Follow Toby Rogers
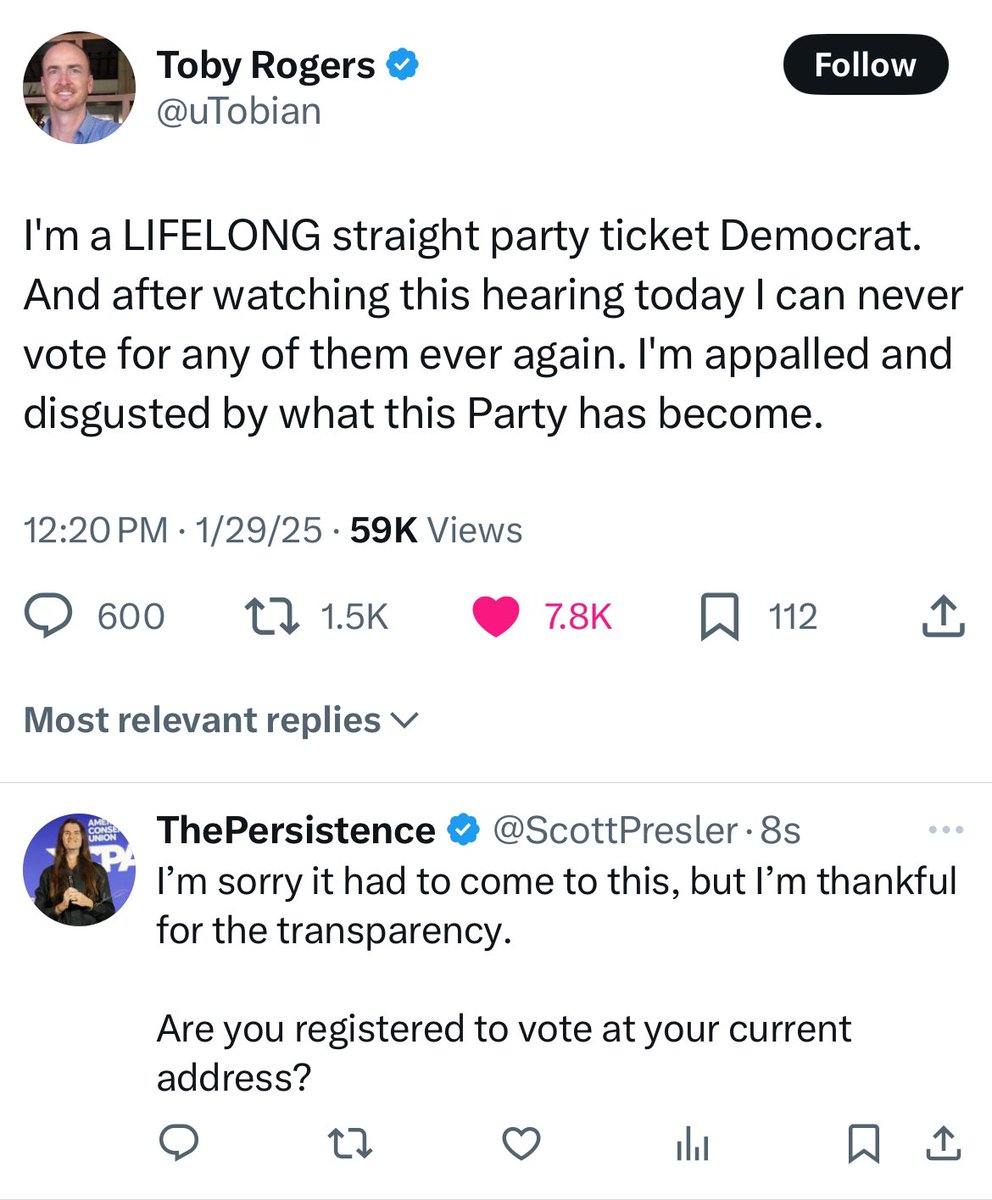This screenshot has height=1200, width=992. tap(864, 65)
